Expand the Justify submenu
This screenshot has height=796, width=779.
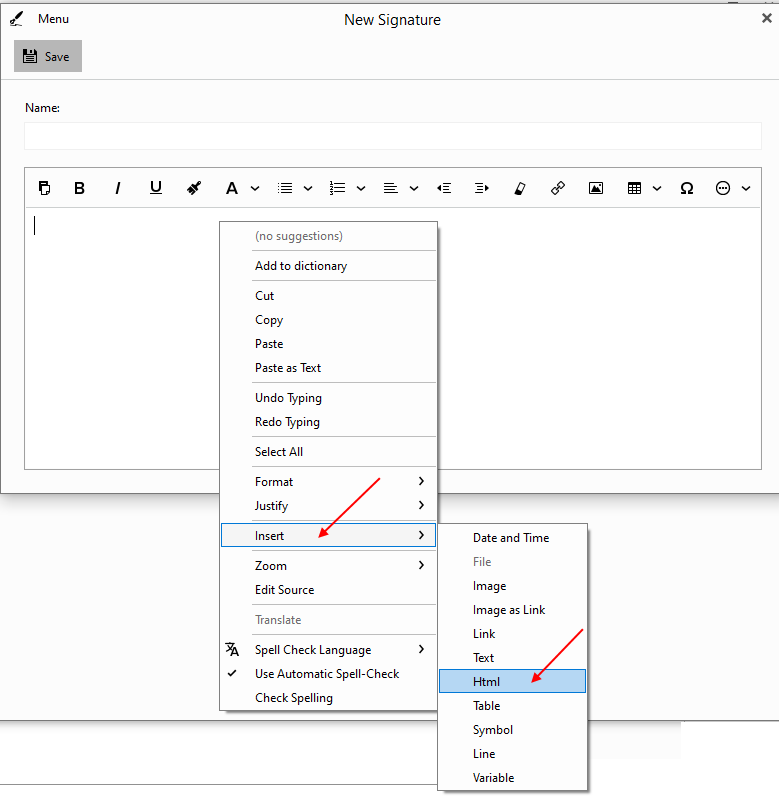(328, 506)
